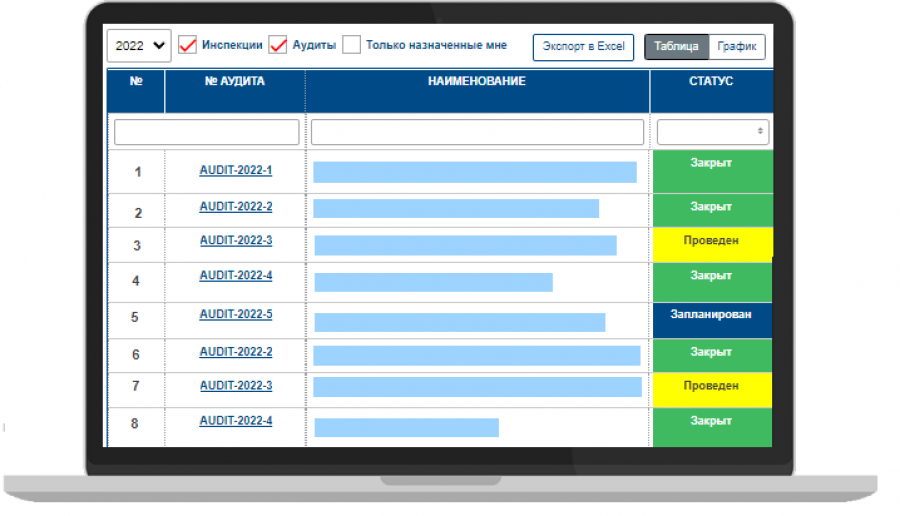Click the НАИМЕНОВАНИЕ column header
Viewport: 900px width, 516px height.
[477, 82]
